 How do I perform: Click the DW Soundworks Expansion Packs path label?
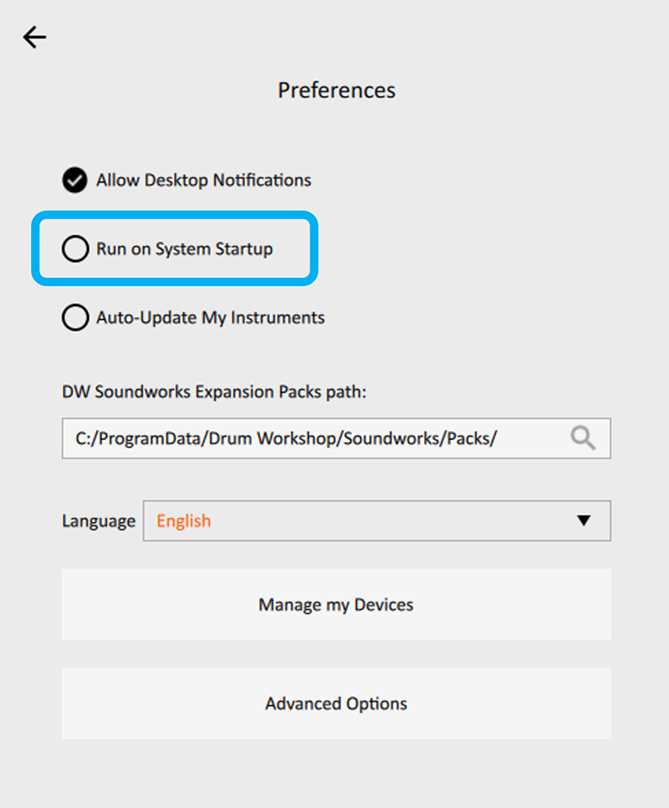click(x=214, y=392)
